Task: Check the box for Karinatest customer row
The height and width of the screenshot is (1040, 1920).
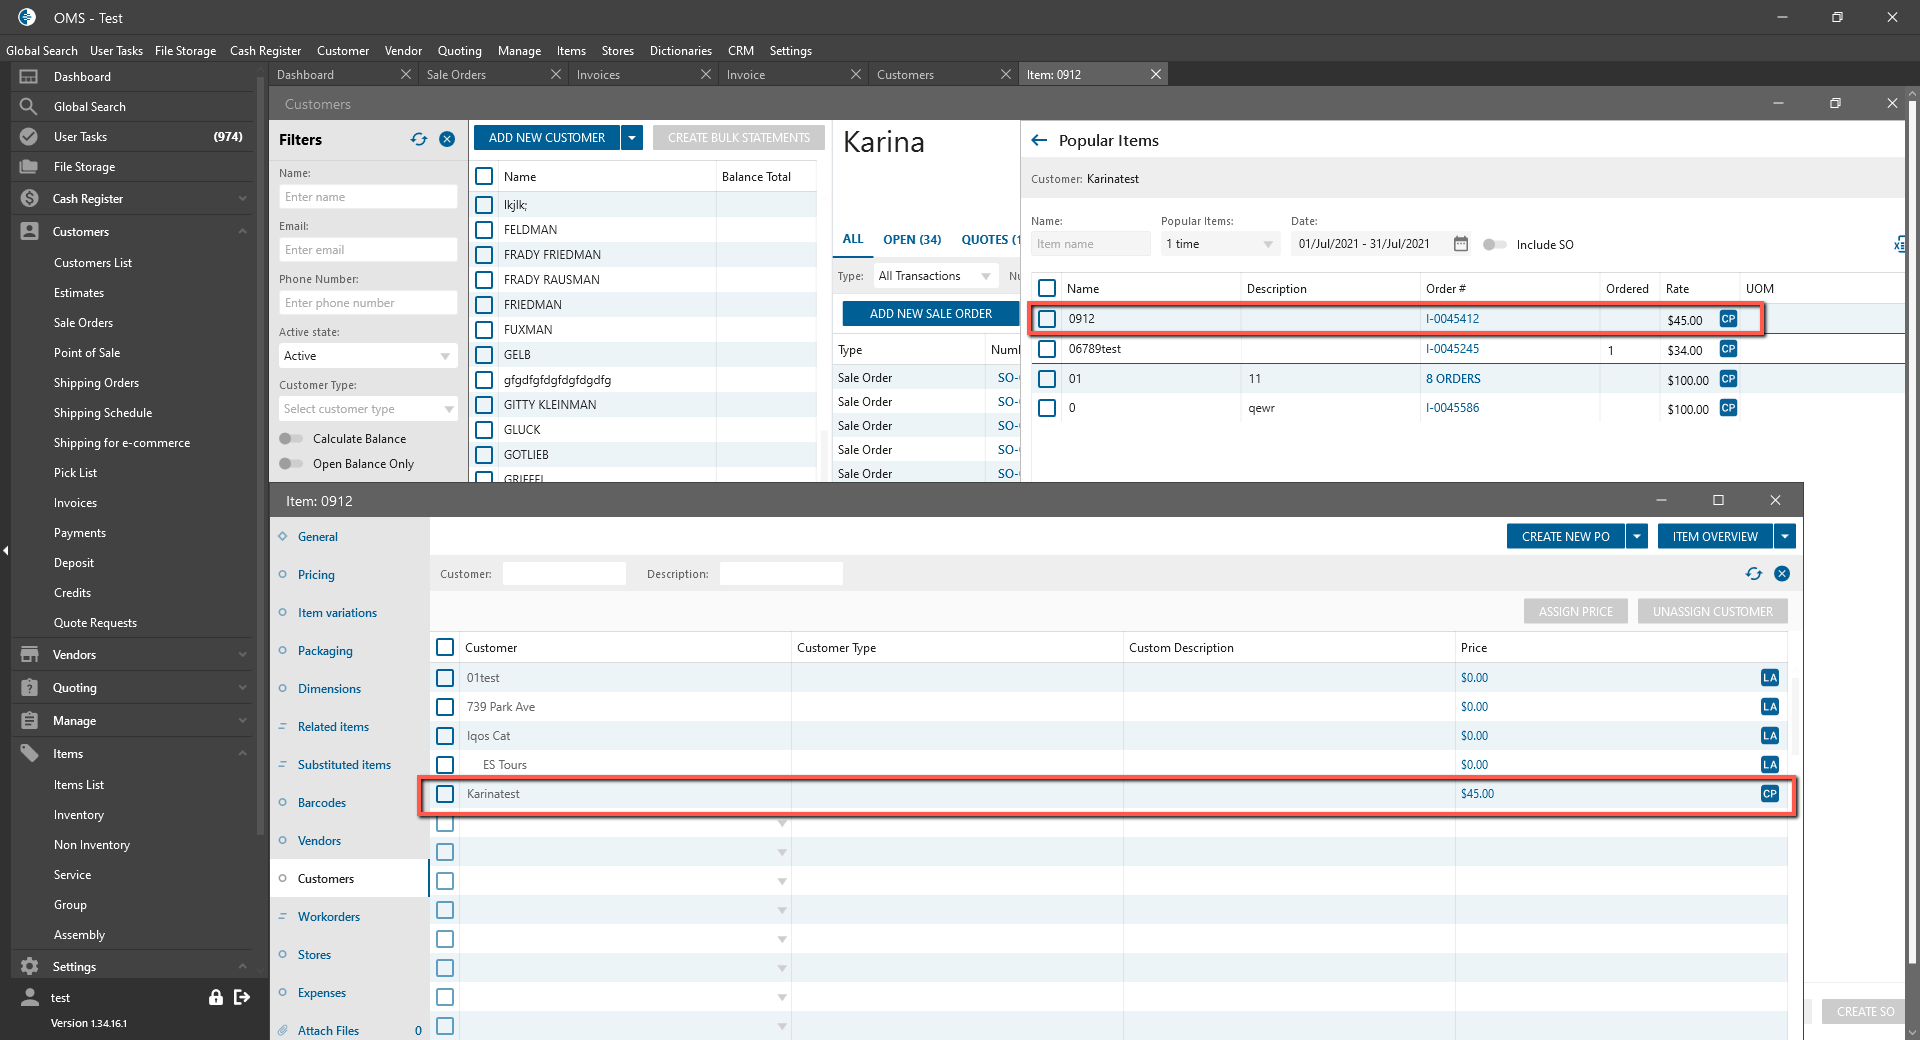Action: point(445,794)
